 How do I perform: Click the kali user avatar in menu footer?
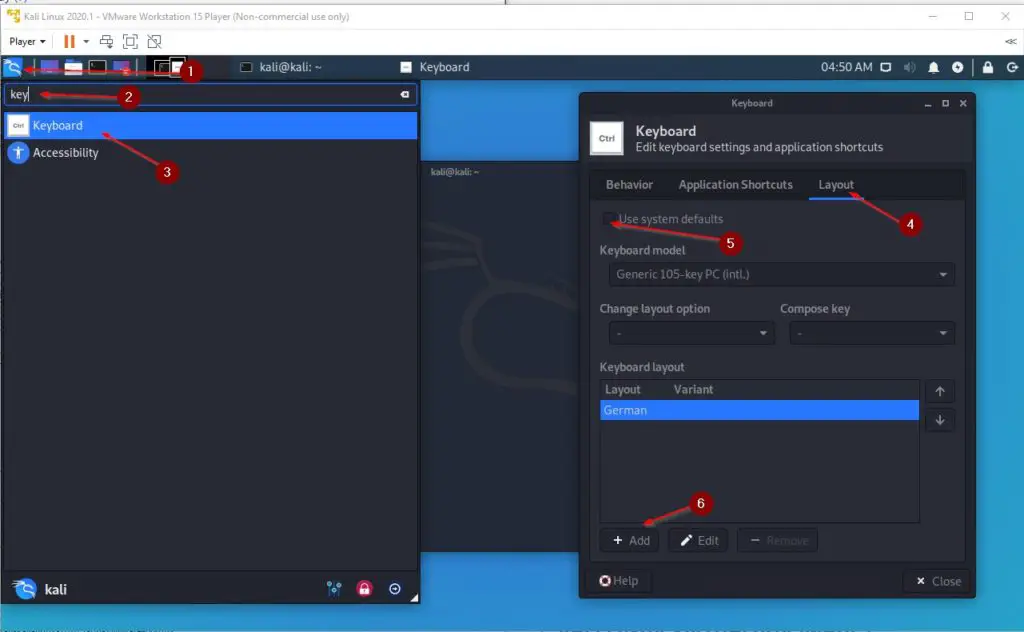(x=24, y=589)
